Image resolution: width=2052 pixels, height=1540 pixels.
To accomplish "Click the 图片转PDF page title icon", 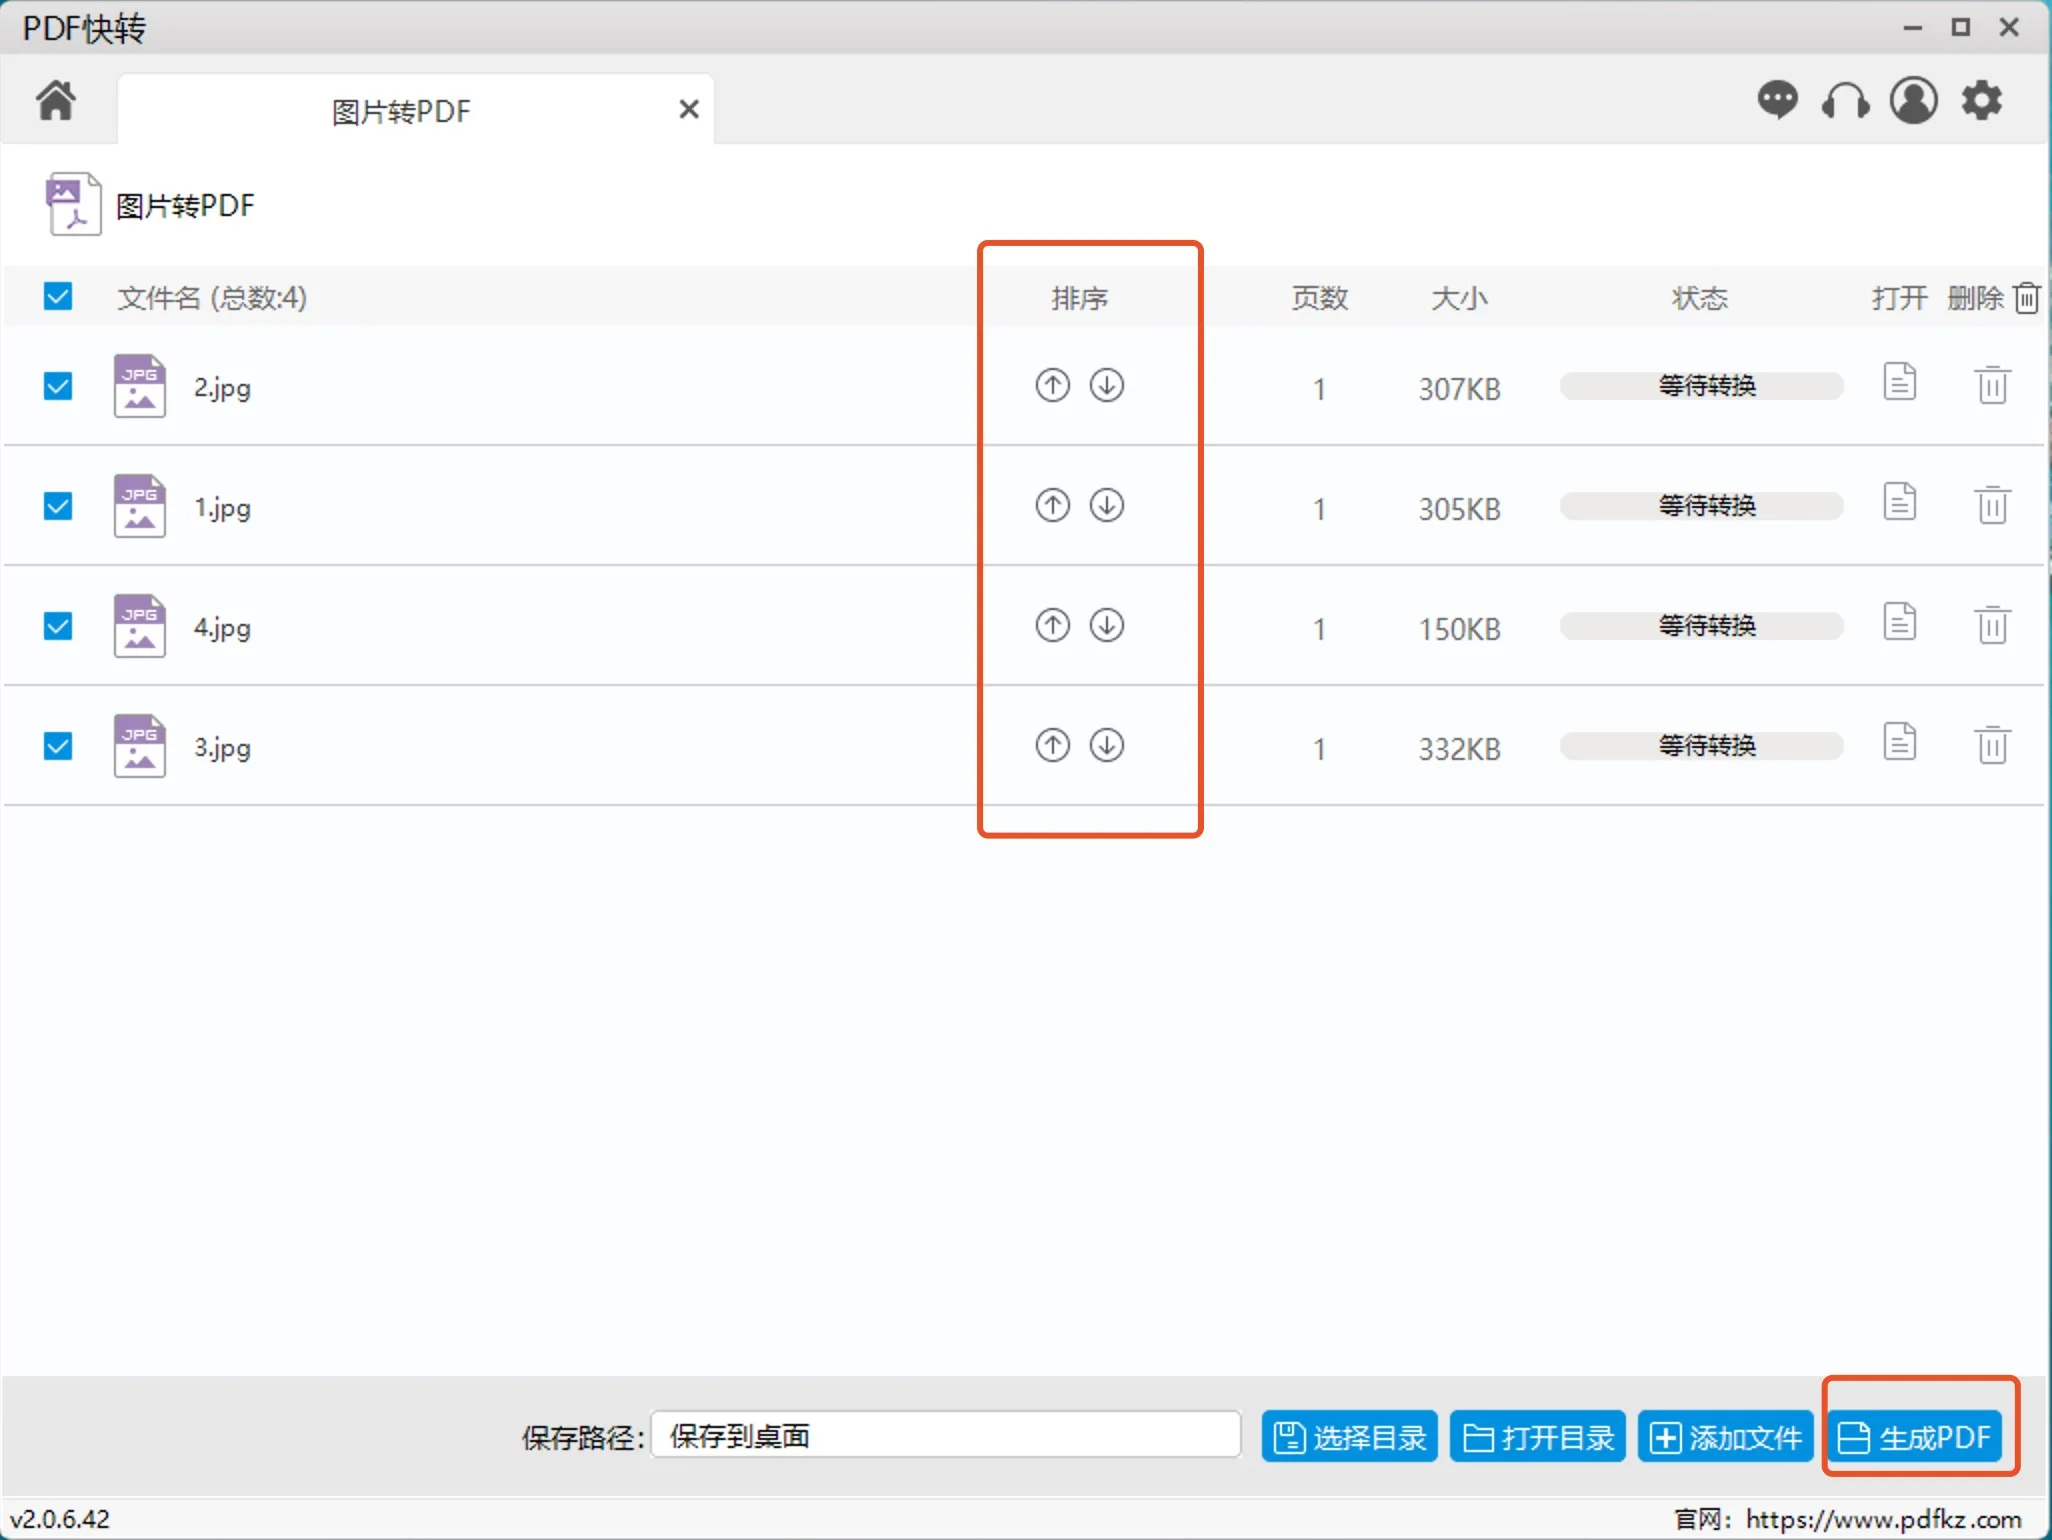I will [x=72, y=204].
